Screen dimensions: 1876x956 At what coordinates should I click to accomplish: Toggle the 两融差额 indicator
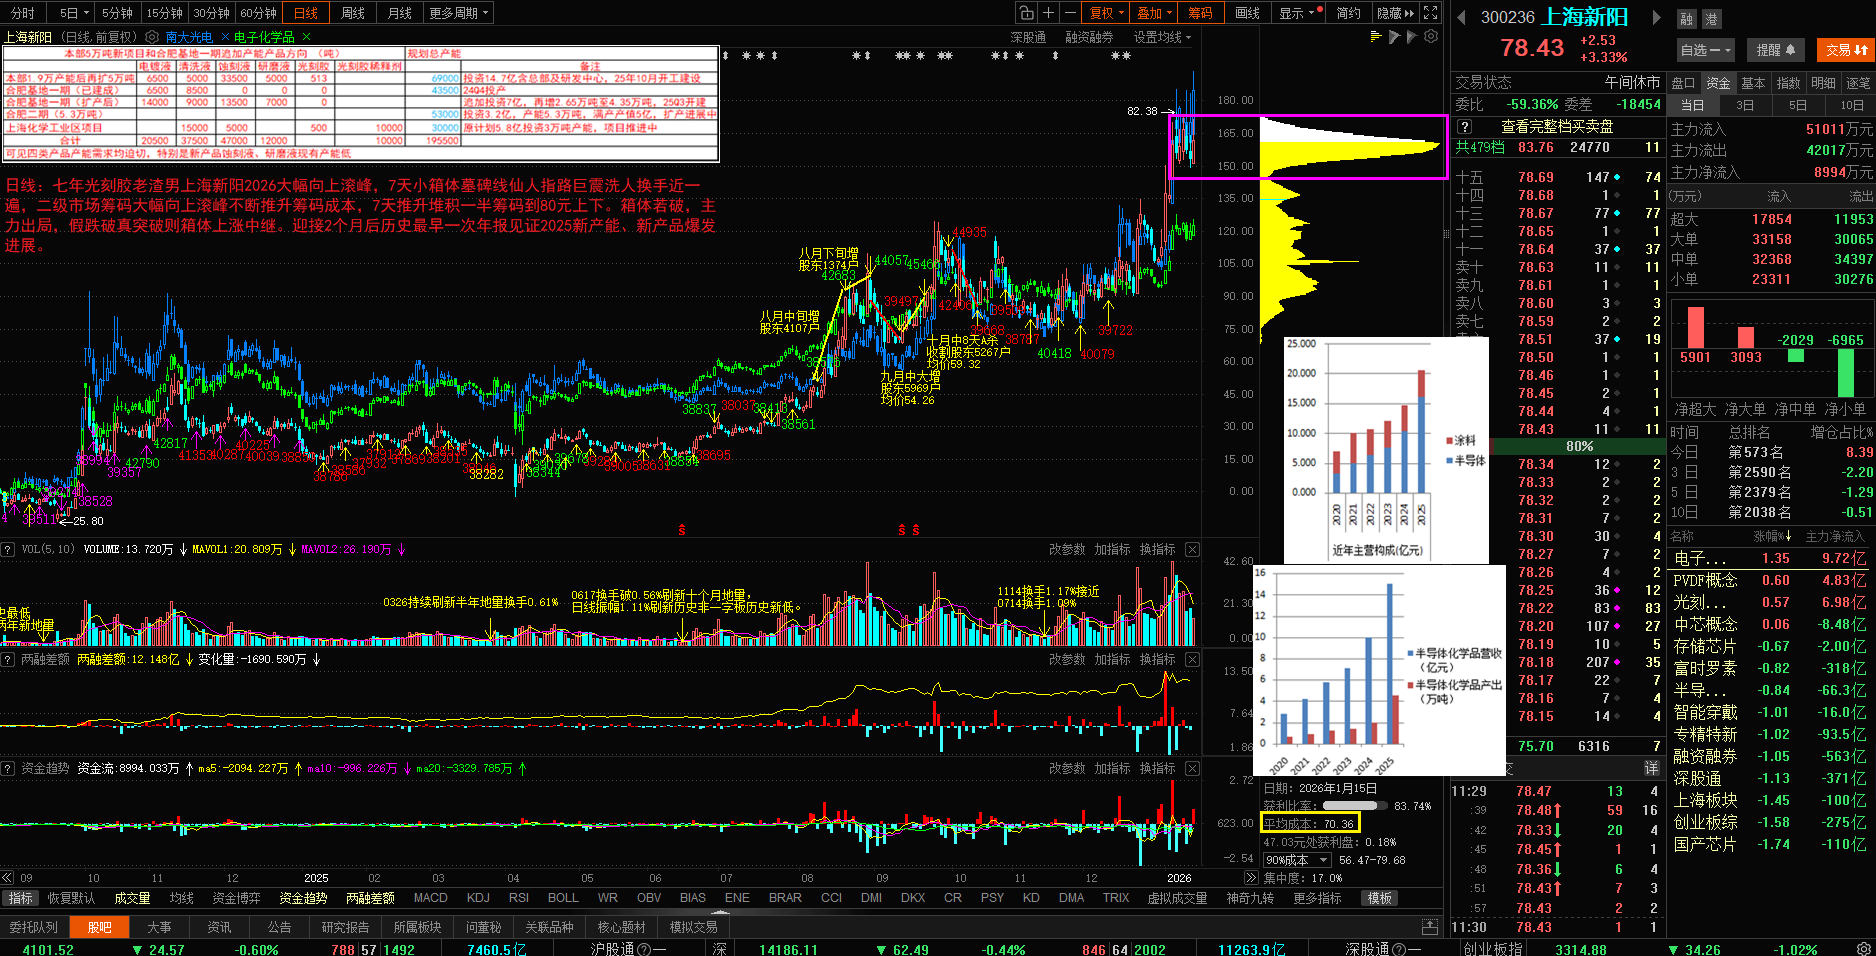click(x=370, y=898)
